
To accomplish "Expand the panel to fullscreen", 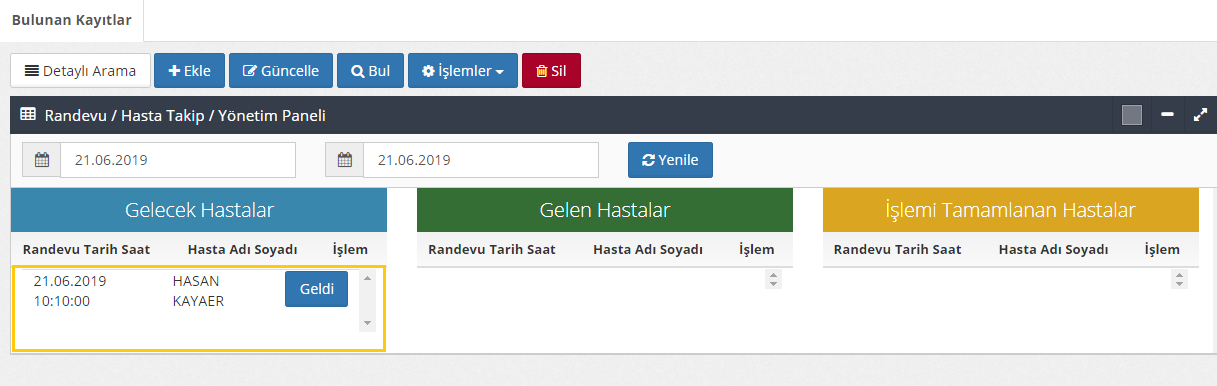I will click(1201, 115).
